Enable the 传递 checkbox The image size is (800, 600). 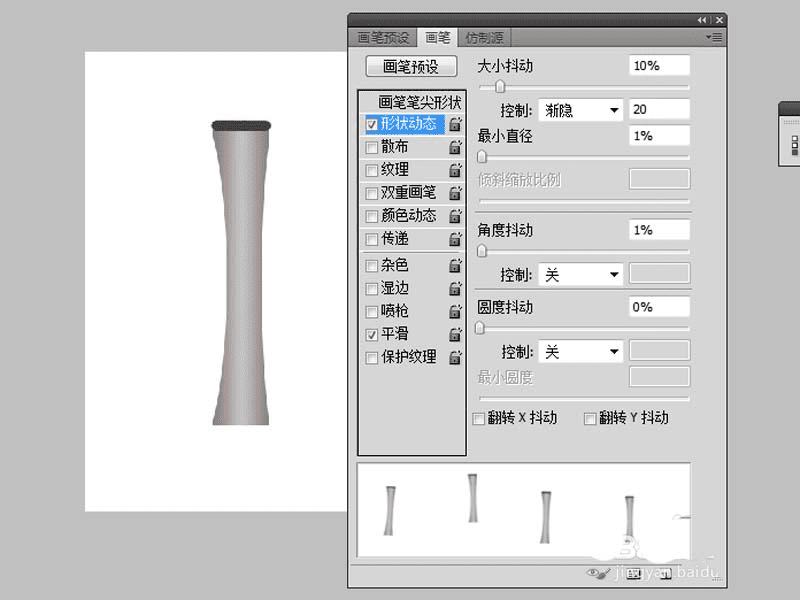pyautogui.click(x=372, y=239)
